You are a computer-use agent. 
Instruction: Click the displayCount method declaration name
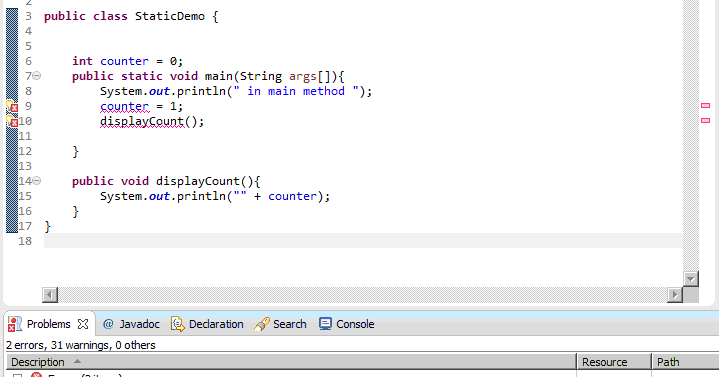tap(198, 181)
